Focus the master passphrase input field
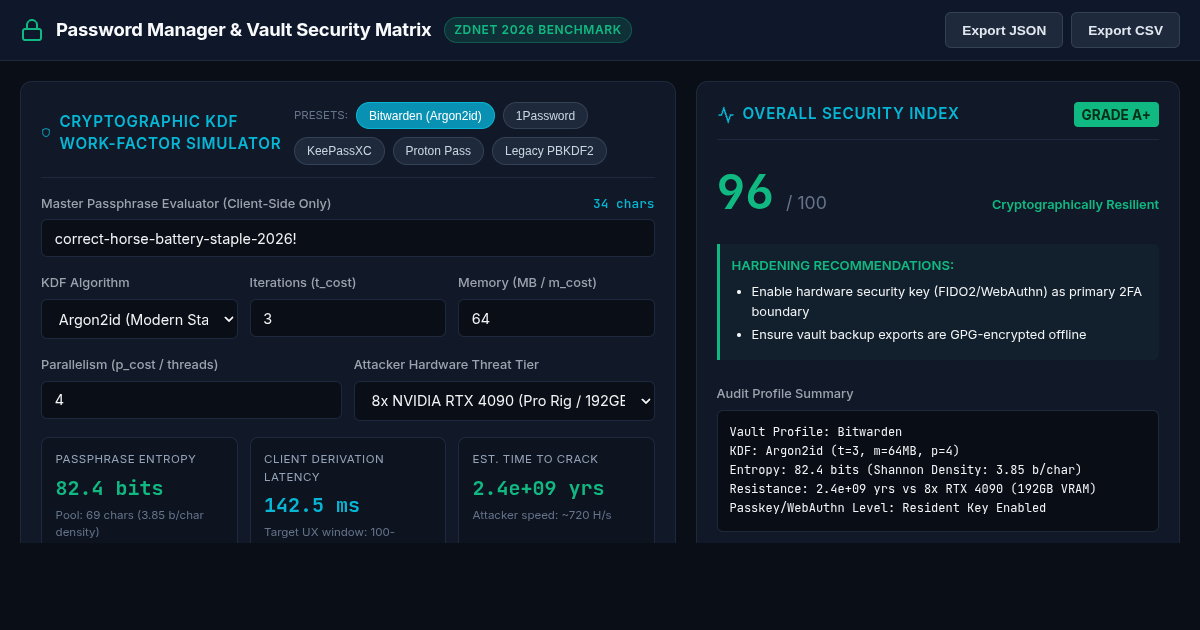The image size is (1200, 630). [348, 238]
